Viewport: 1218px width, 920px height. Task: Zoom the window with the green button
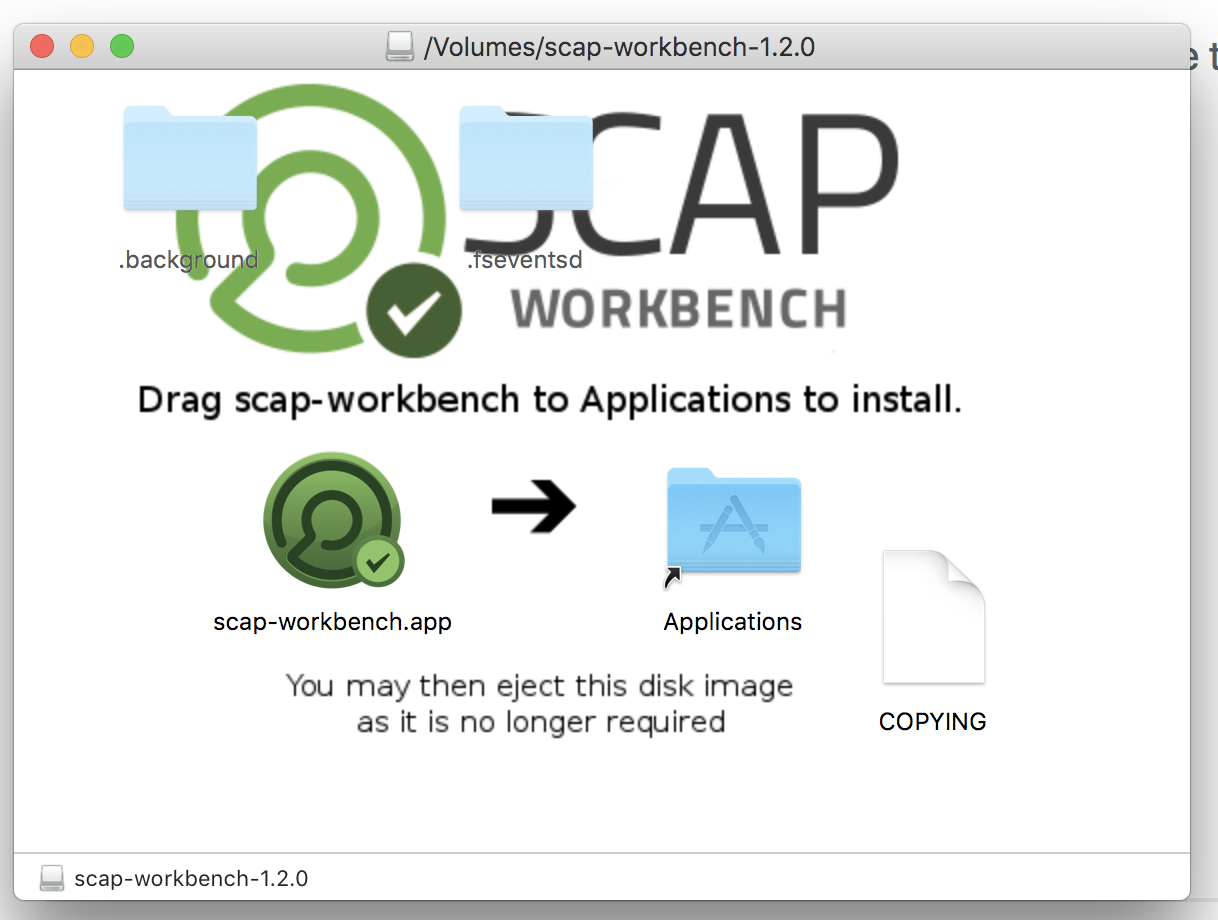pos(122,46)
